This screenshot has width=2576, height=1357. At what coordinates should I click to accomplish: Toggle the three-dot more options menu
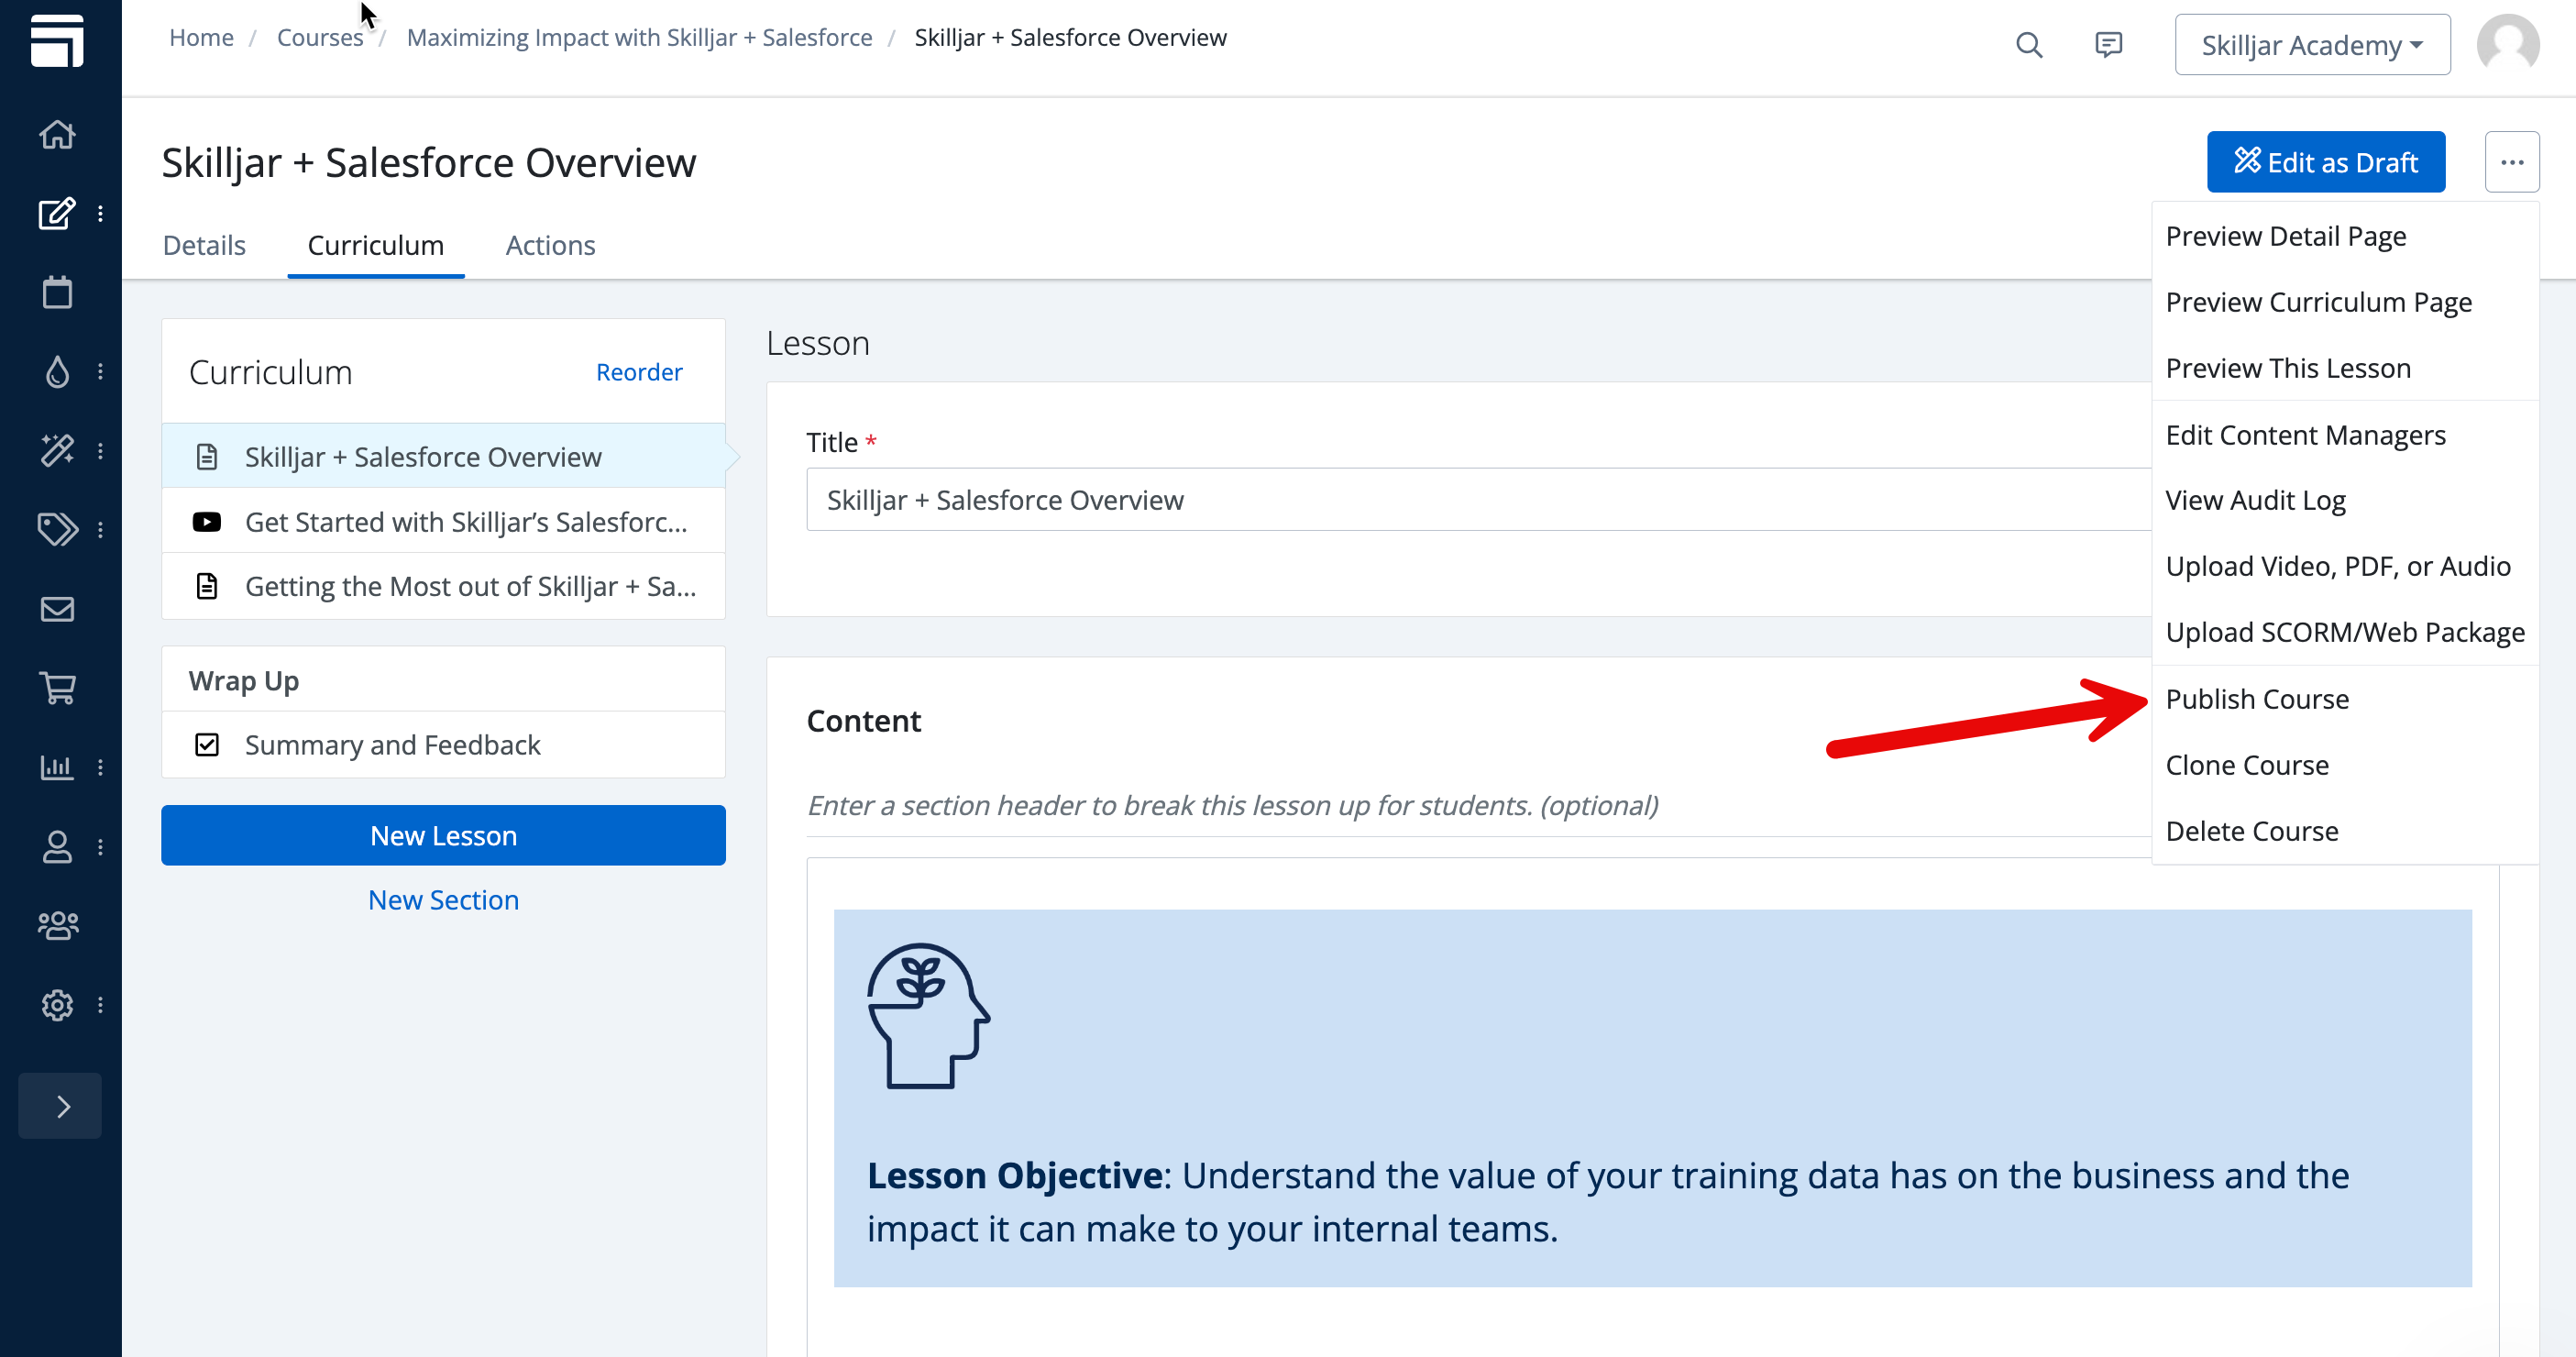2511,162
